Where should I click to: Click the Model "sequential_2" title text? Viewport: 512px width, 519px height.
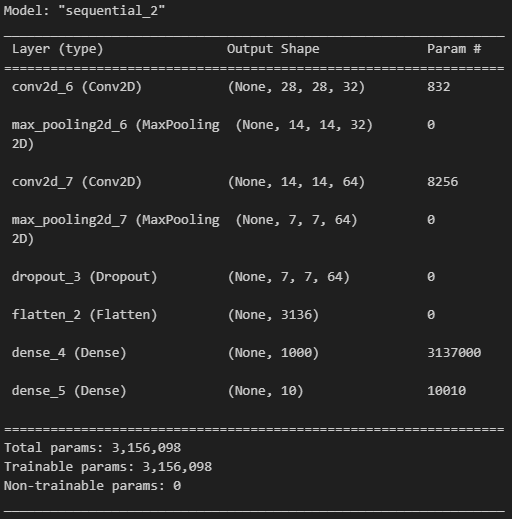click(x=84, y=11)
